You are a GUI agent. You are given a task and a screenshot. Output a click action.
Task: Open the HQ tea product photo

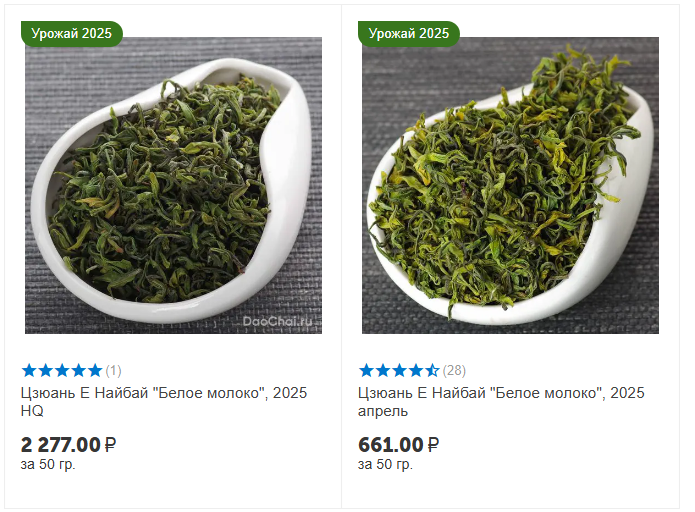point(173,185)
